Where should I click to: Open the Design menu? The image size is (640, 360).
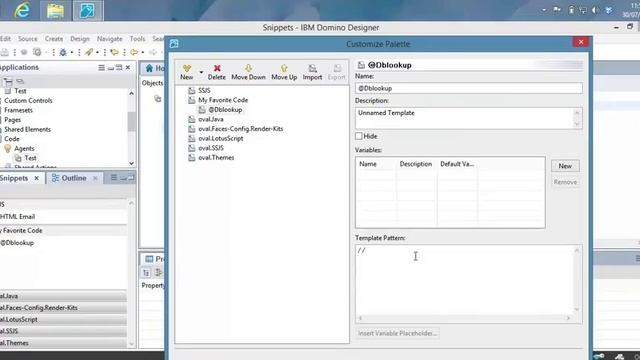tap(80, 39)
